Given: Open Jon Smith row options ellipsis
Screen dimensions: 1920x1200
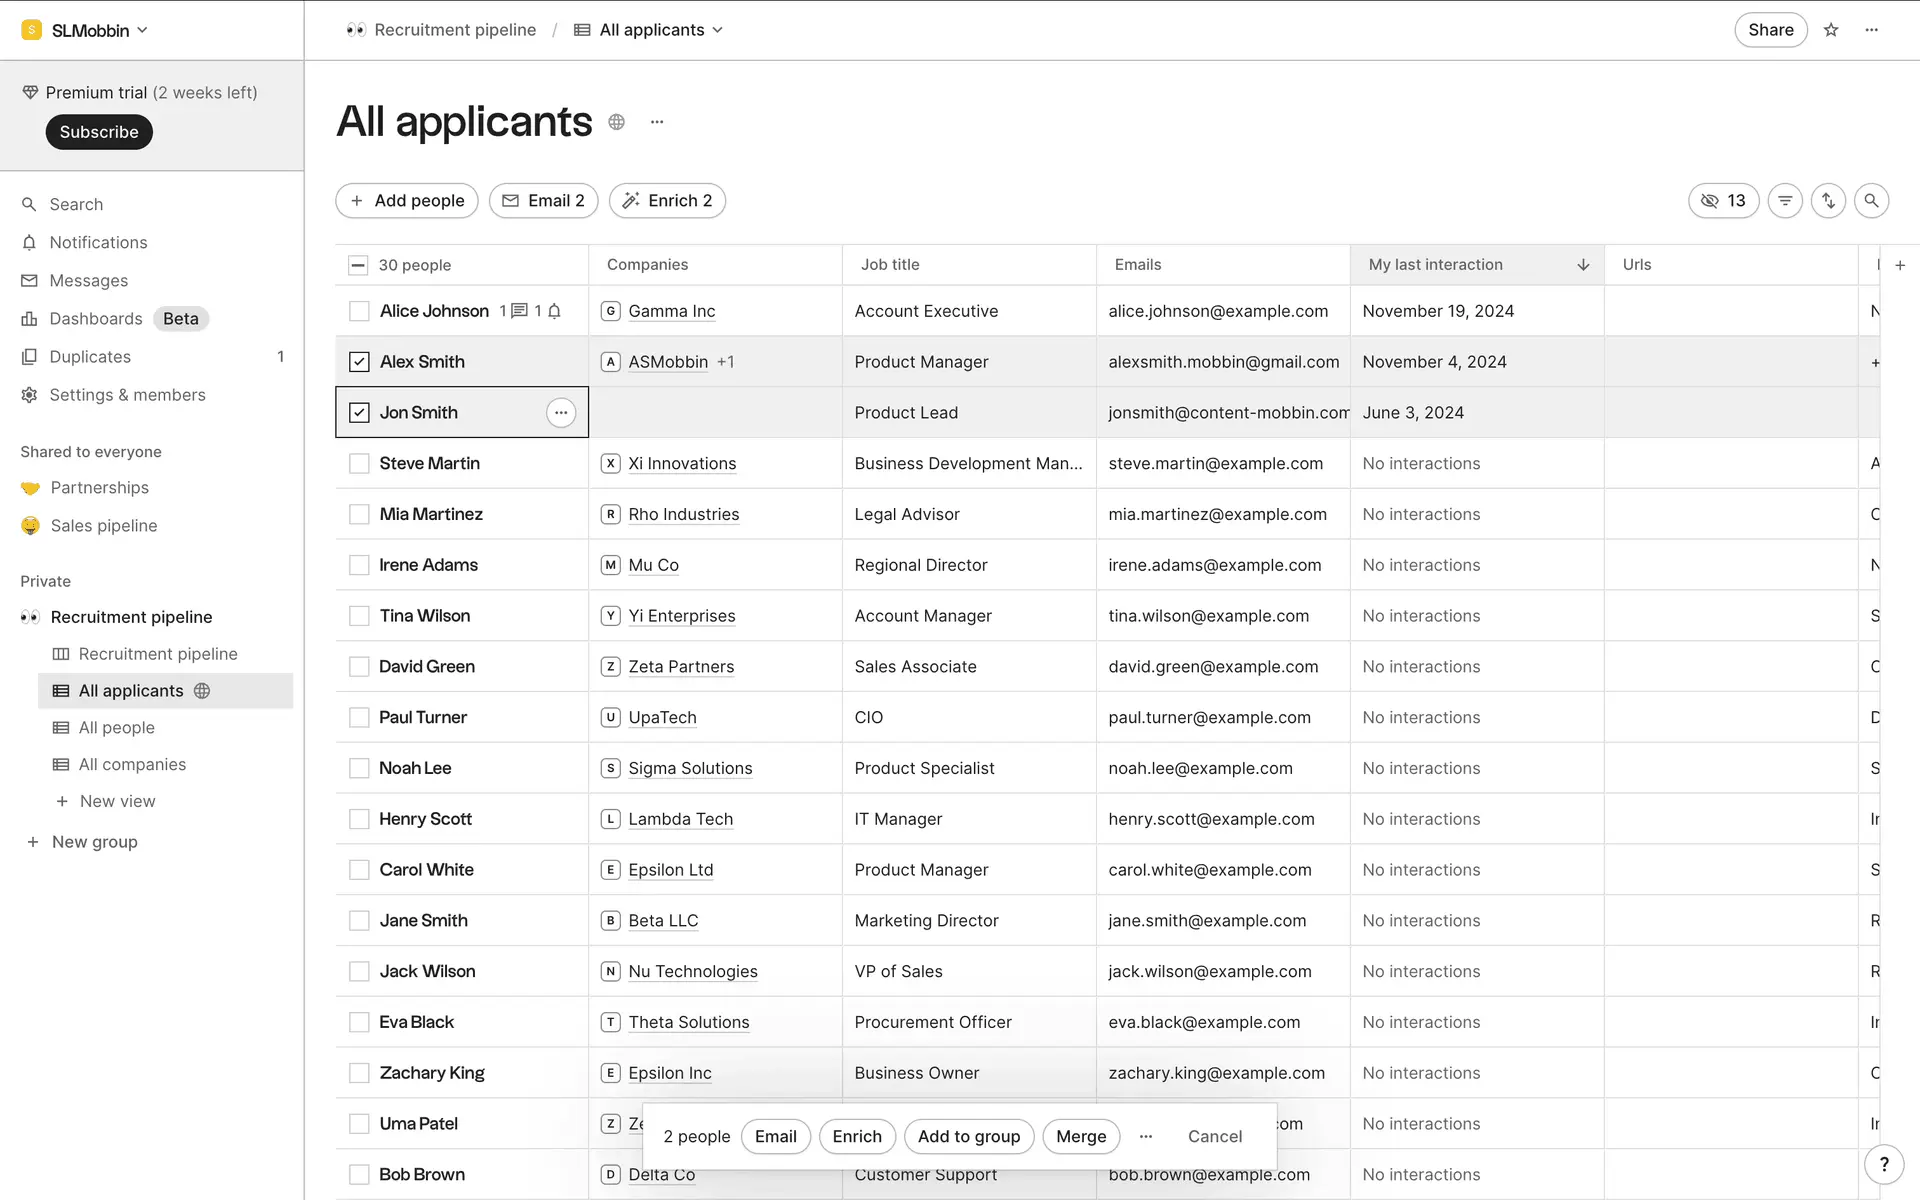Looking at the screenshot, I should [x=561, y=412].
